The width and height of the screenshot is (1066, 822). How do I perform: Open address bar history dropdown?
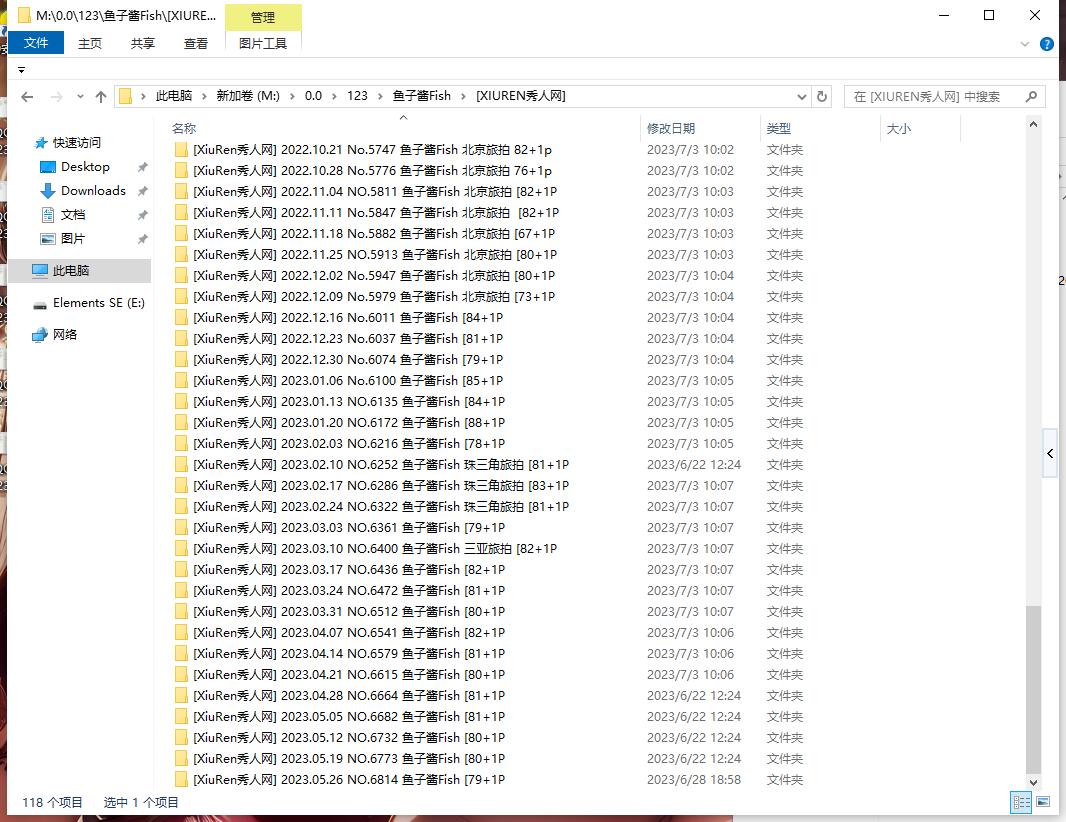(x=802, y=97)
